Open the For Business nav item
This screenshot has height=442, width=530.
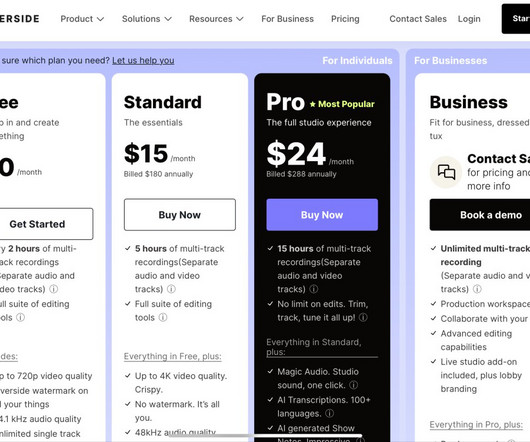coord(287,19)
